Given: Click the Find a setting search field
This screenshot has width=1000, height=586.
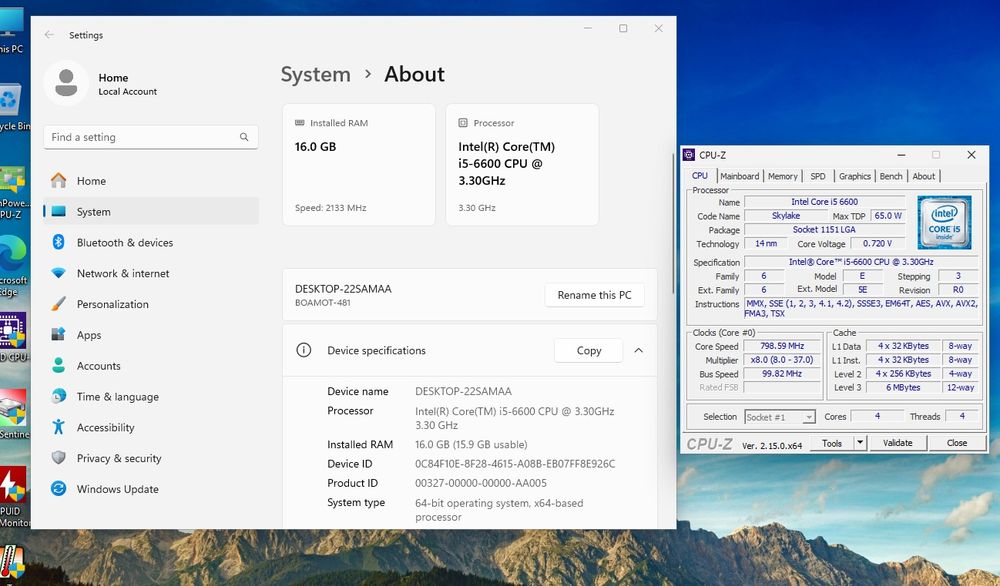Looking at the screenshot, I should (x=151, y=137).
